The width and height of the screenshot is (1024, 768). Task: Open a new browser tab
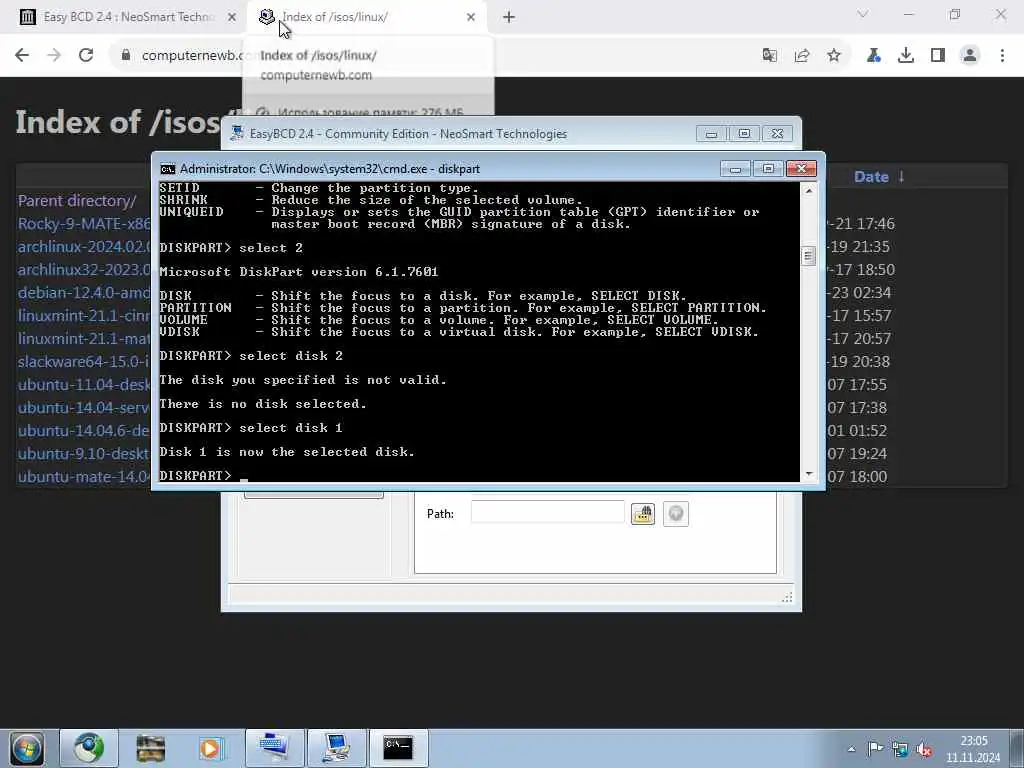click(x=509, y=18)
